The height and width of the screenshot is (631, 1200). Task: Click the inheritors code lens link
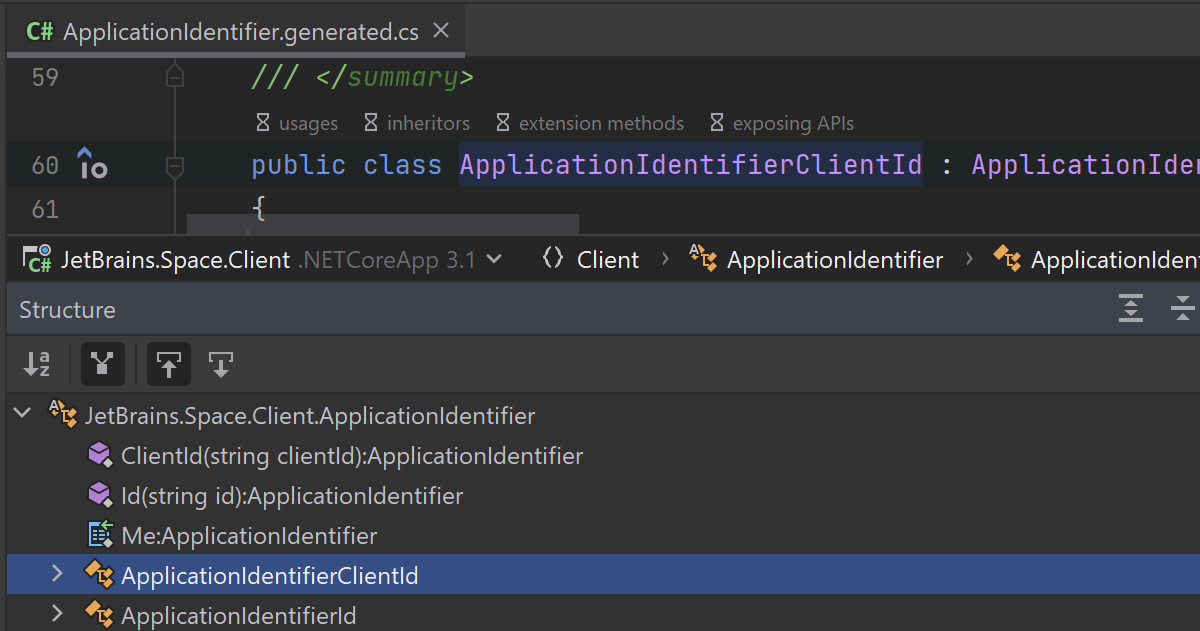pos(427,124)
